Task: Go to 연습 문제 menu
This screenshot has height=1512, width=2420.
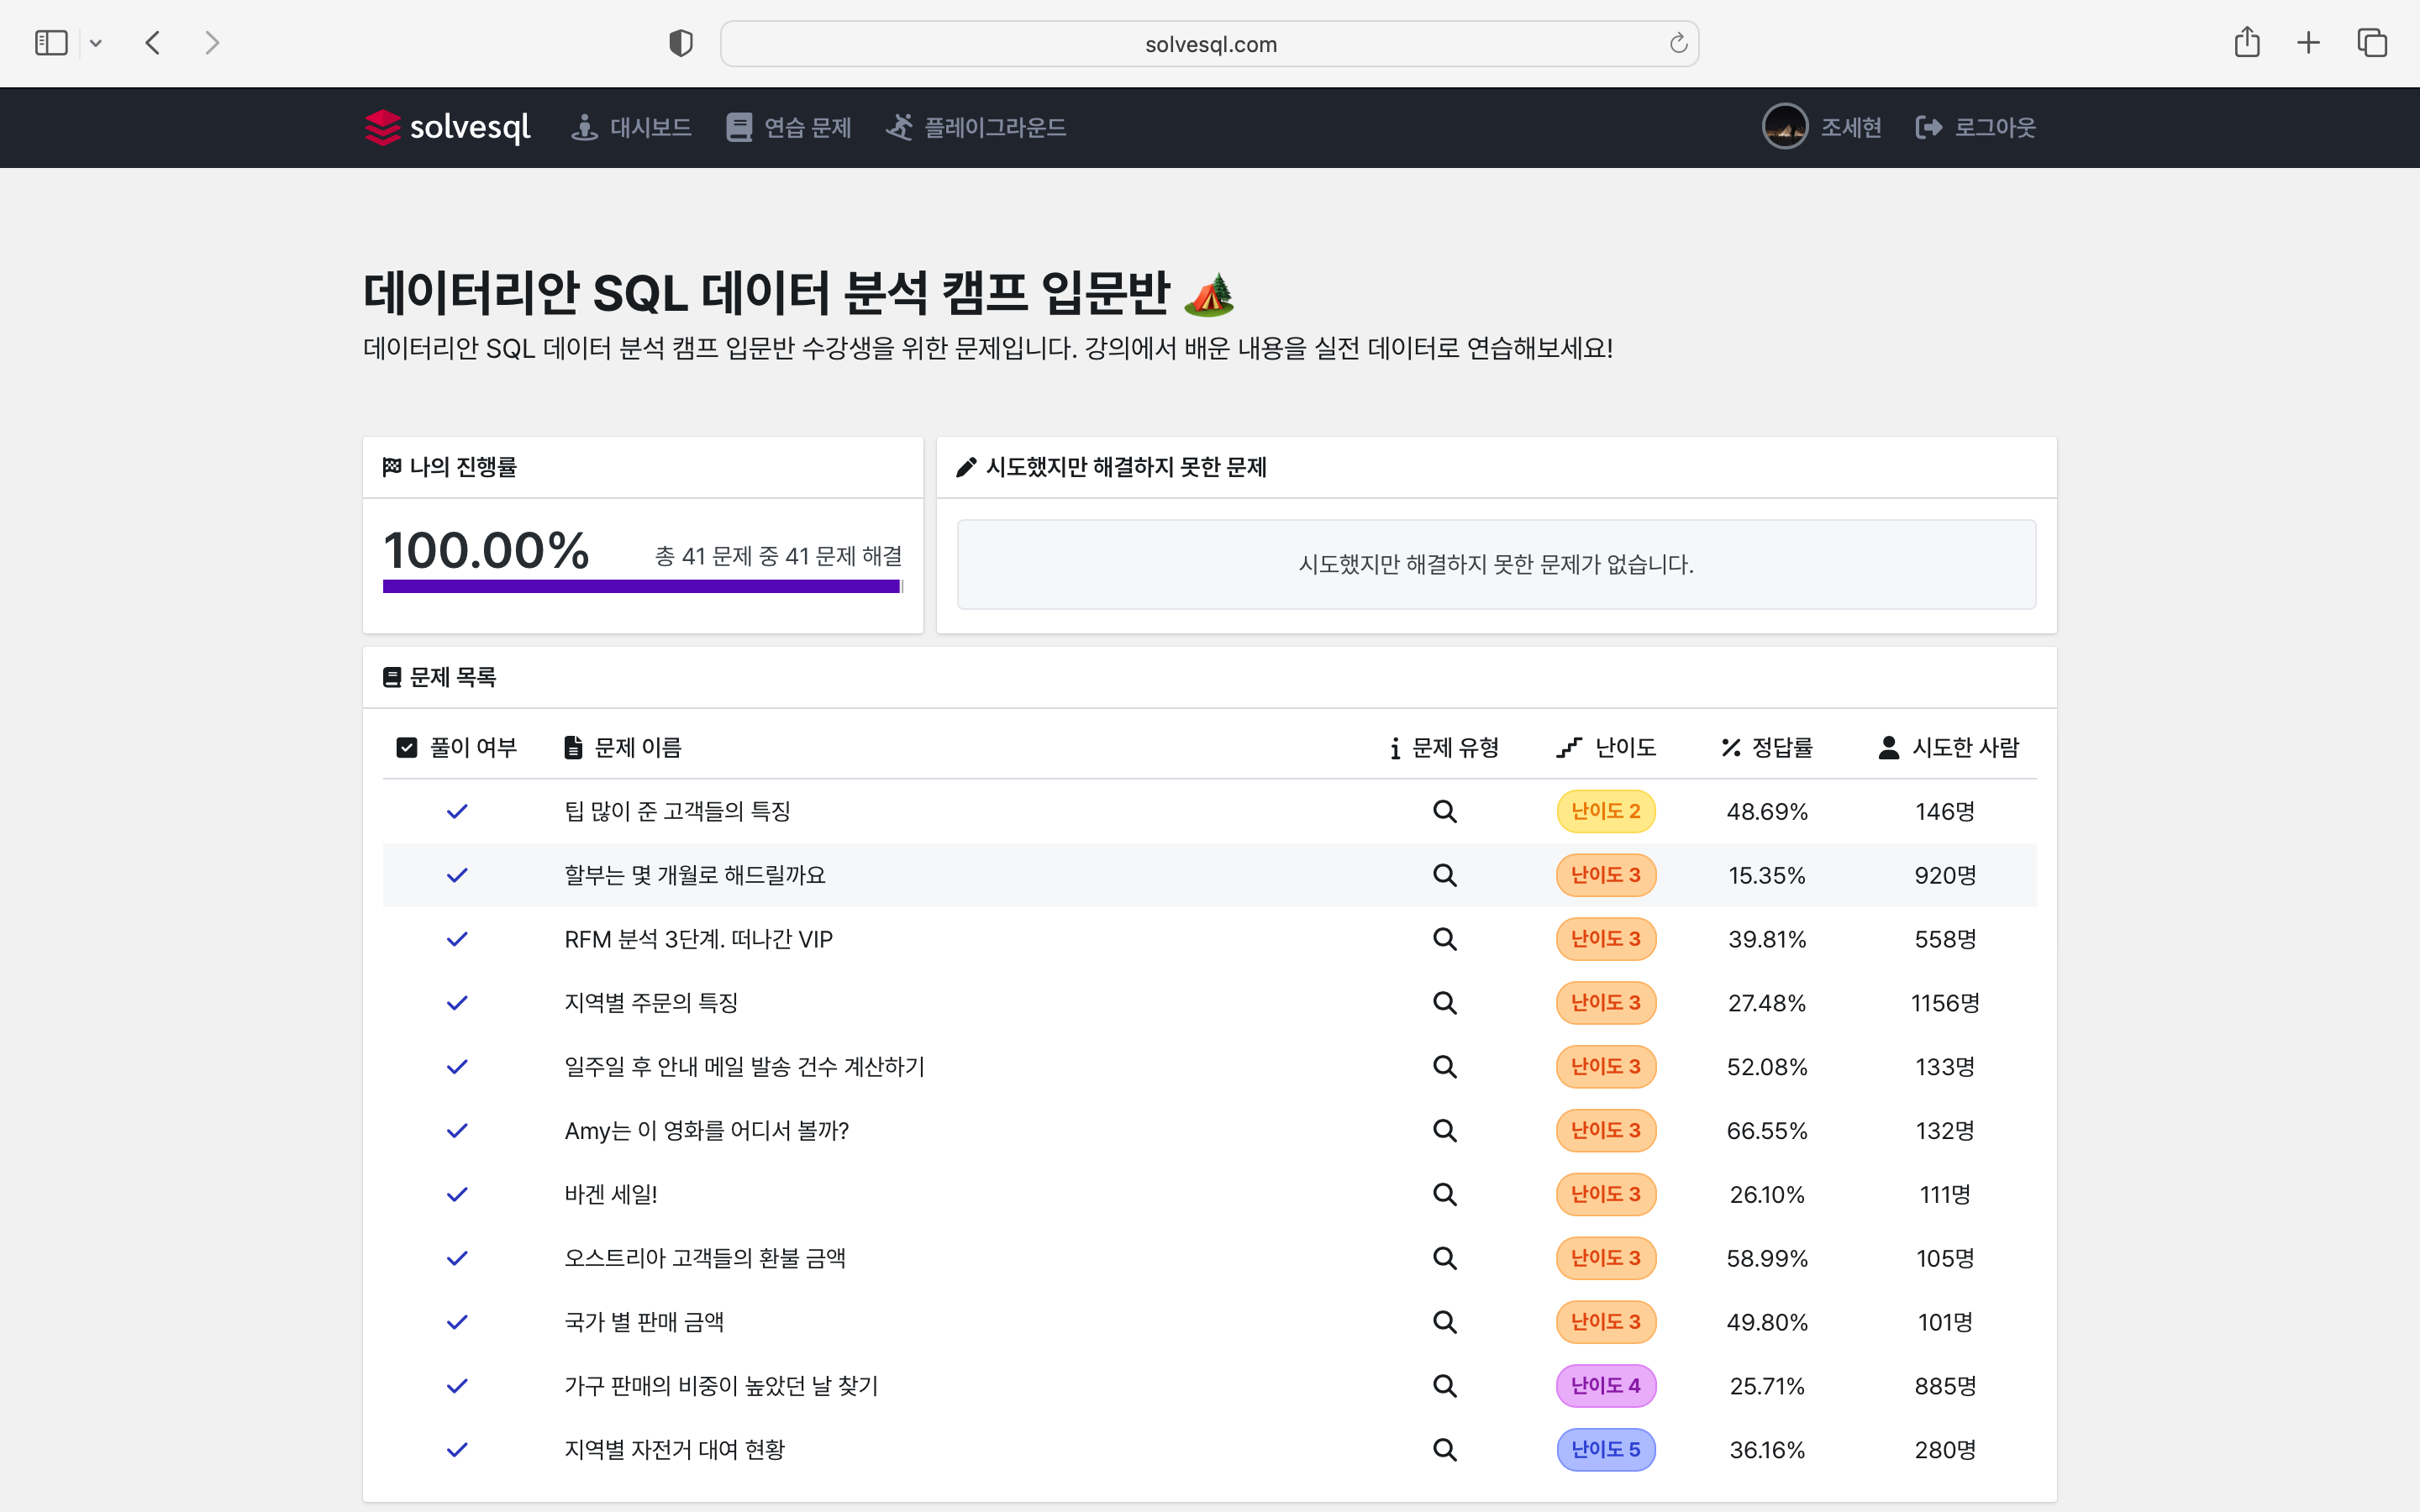Action: click(789, 127)
